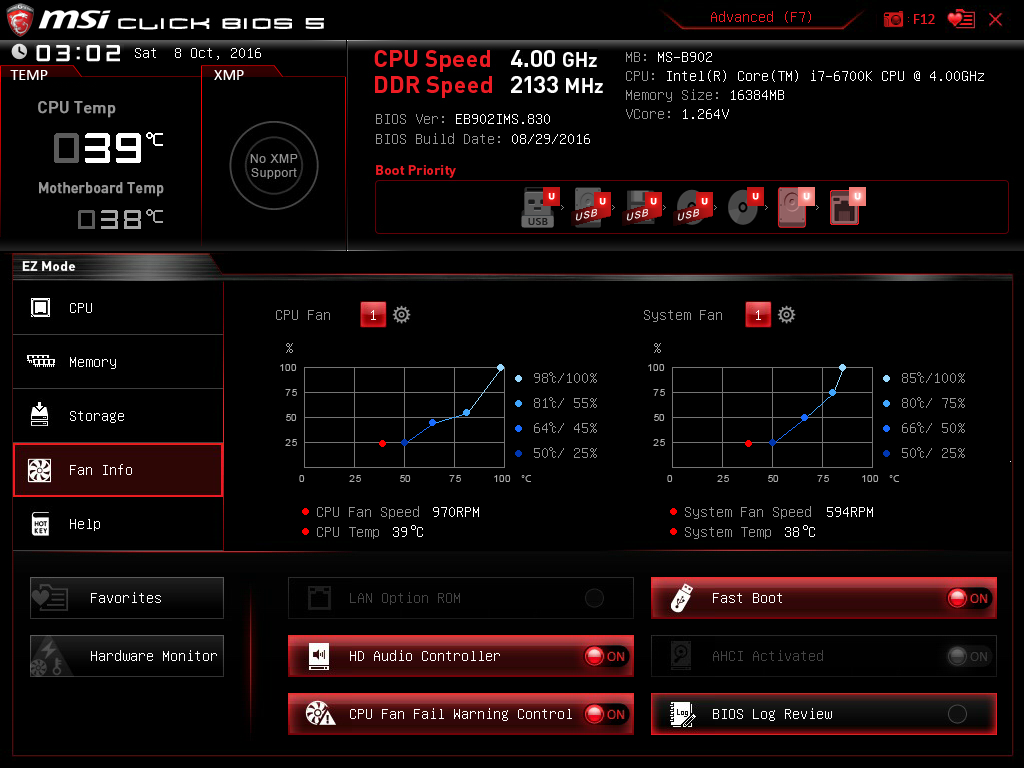1024x768 pixels.
Task: Click the XMP tab
Action: coord(229,75)
